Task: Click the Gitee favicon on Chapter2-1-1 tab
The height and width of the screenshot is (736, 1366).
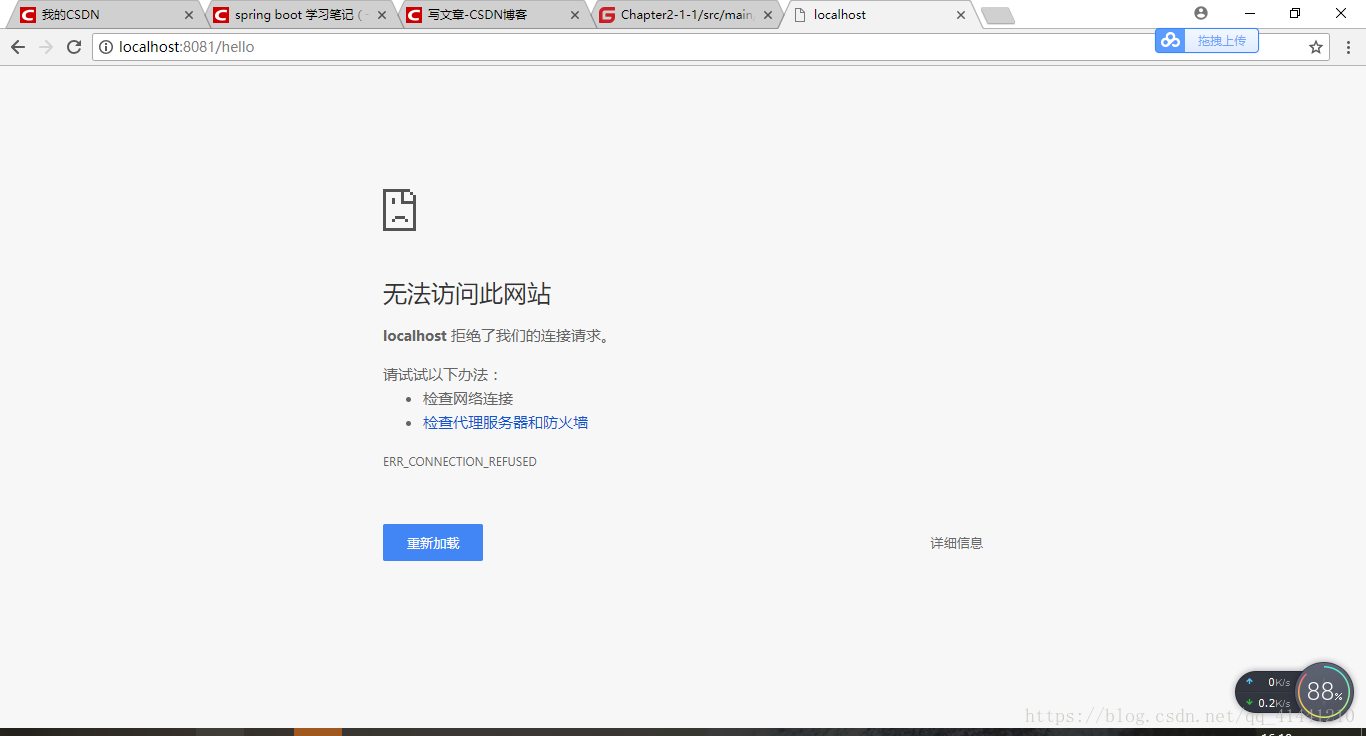Action: coord(607,15)
